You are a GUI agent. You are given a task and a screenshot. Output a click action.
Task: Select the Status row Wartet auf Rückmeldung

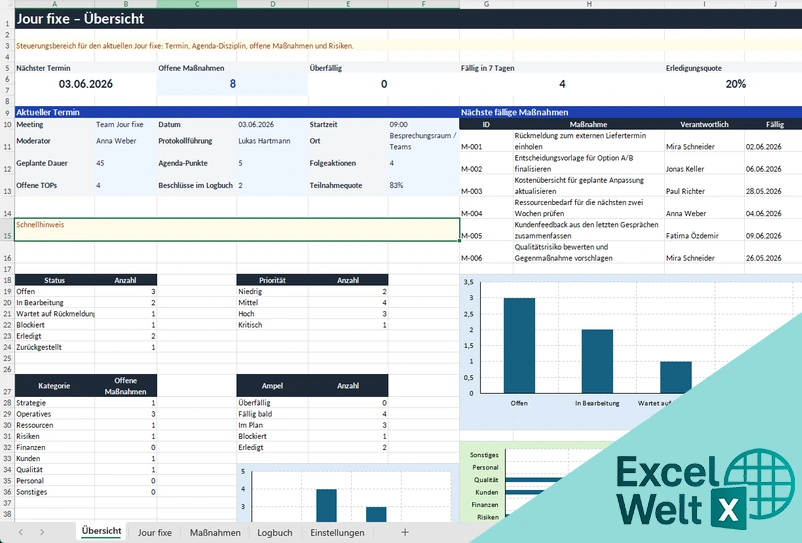85,314
